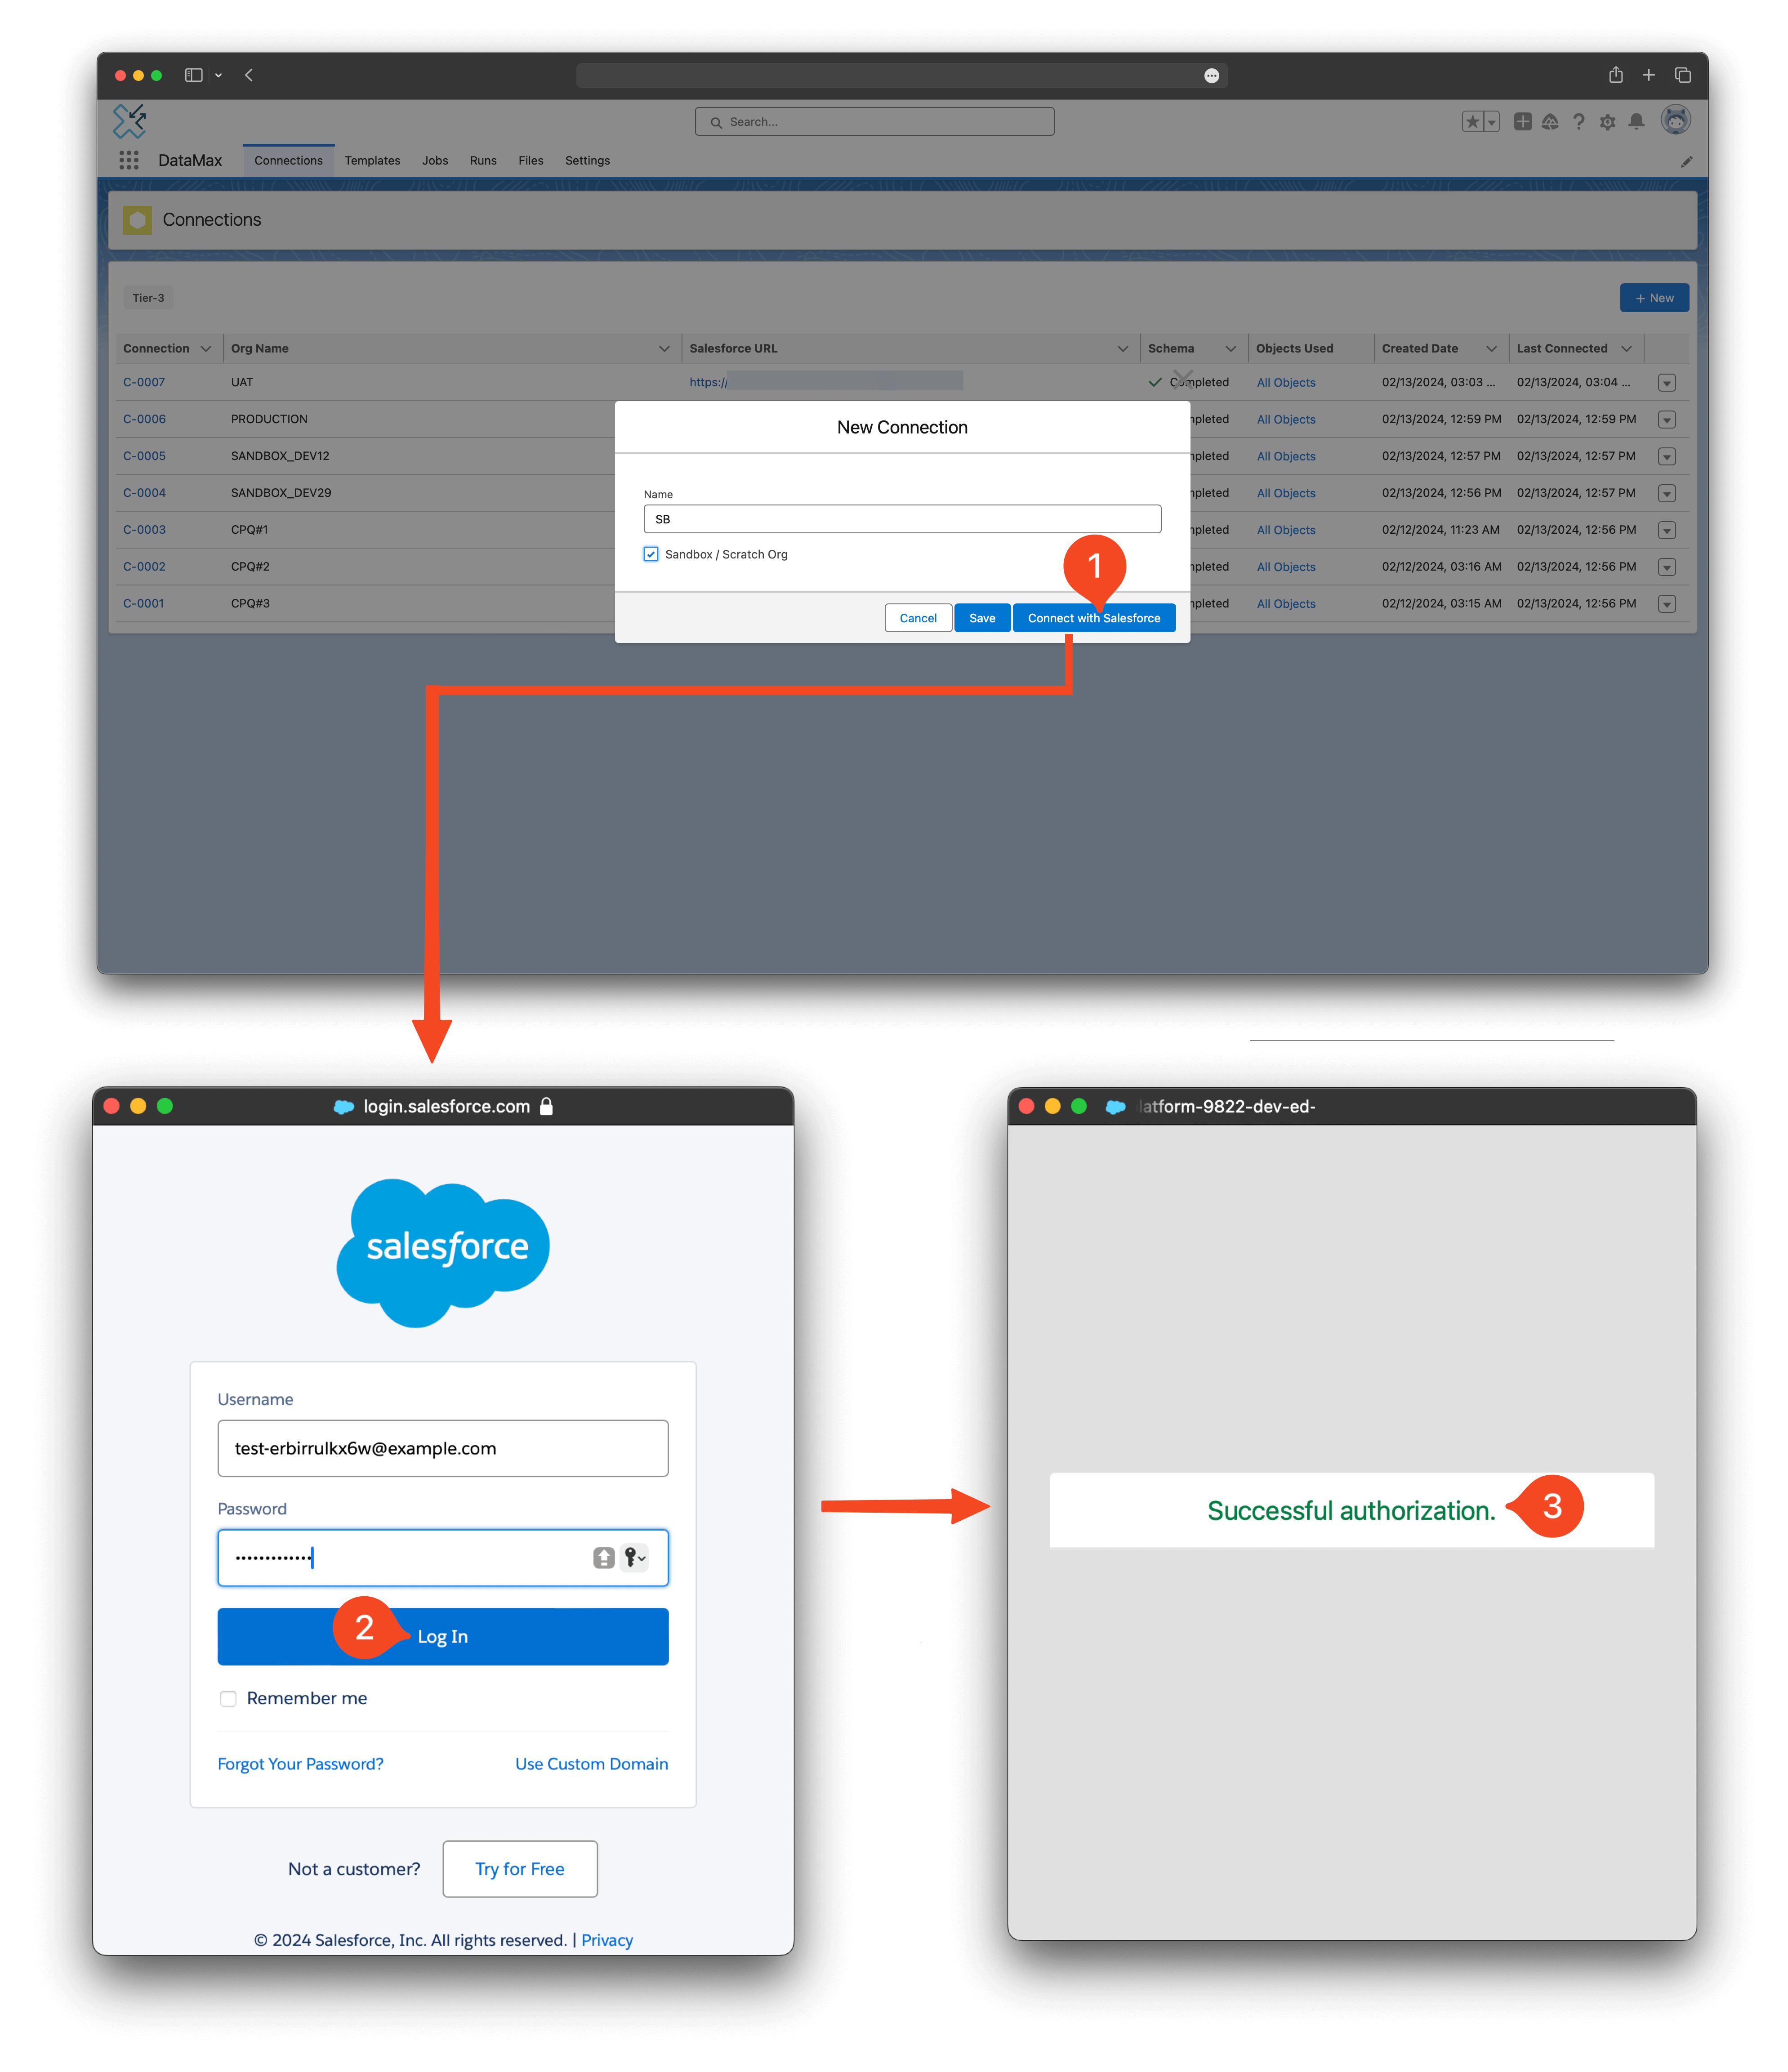Open row actions dropdown for C-0001
The height and width of the screenshot is (2072, 1788).
click(1666, 604)
